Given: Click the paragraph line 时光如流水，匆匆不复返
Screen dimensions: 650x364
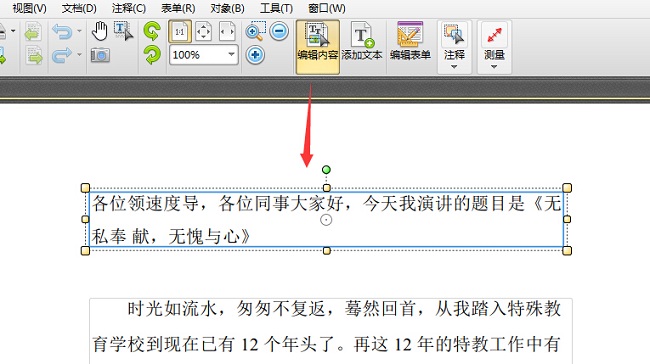Looking at the screenshot, I should (226, 309).
